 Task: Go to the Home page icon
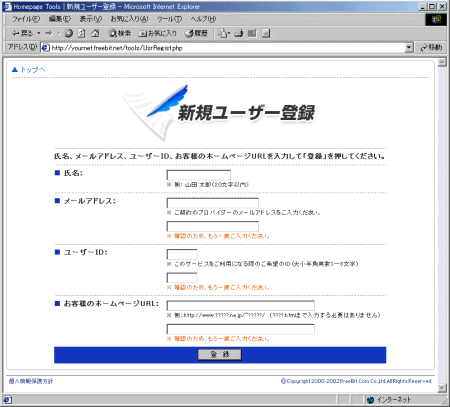click(x=95, y=33)
